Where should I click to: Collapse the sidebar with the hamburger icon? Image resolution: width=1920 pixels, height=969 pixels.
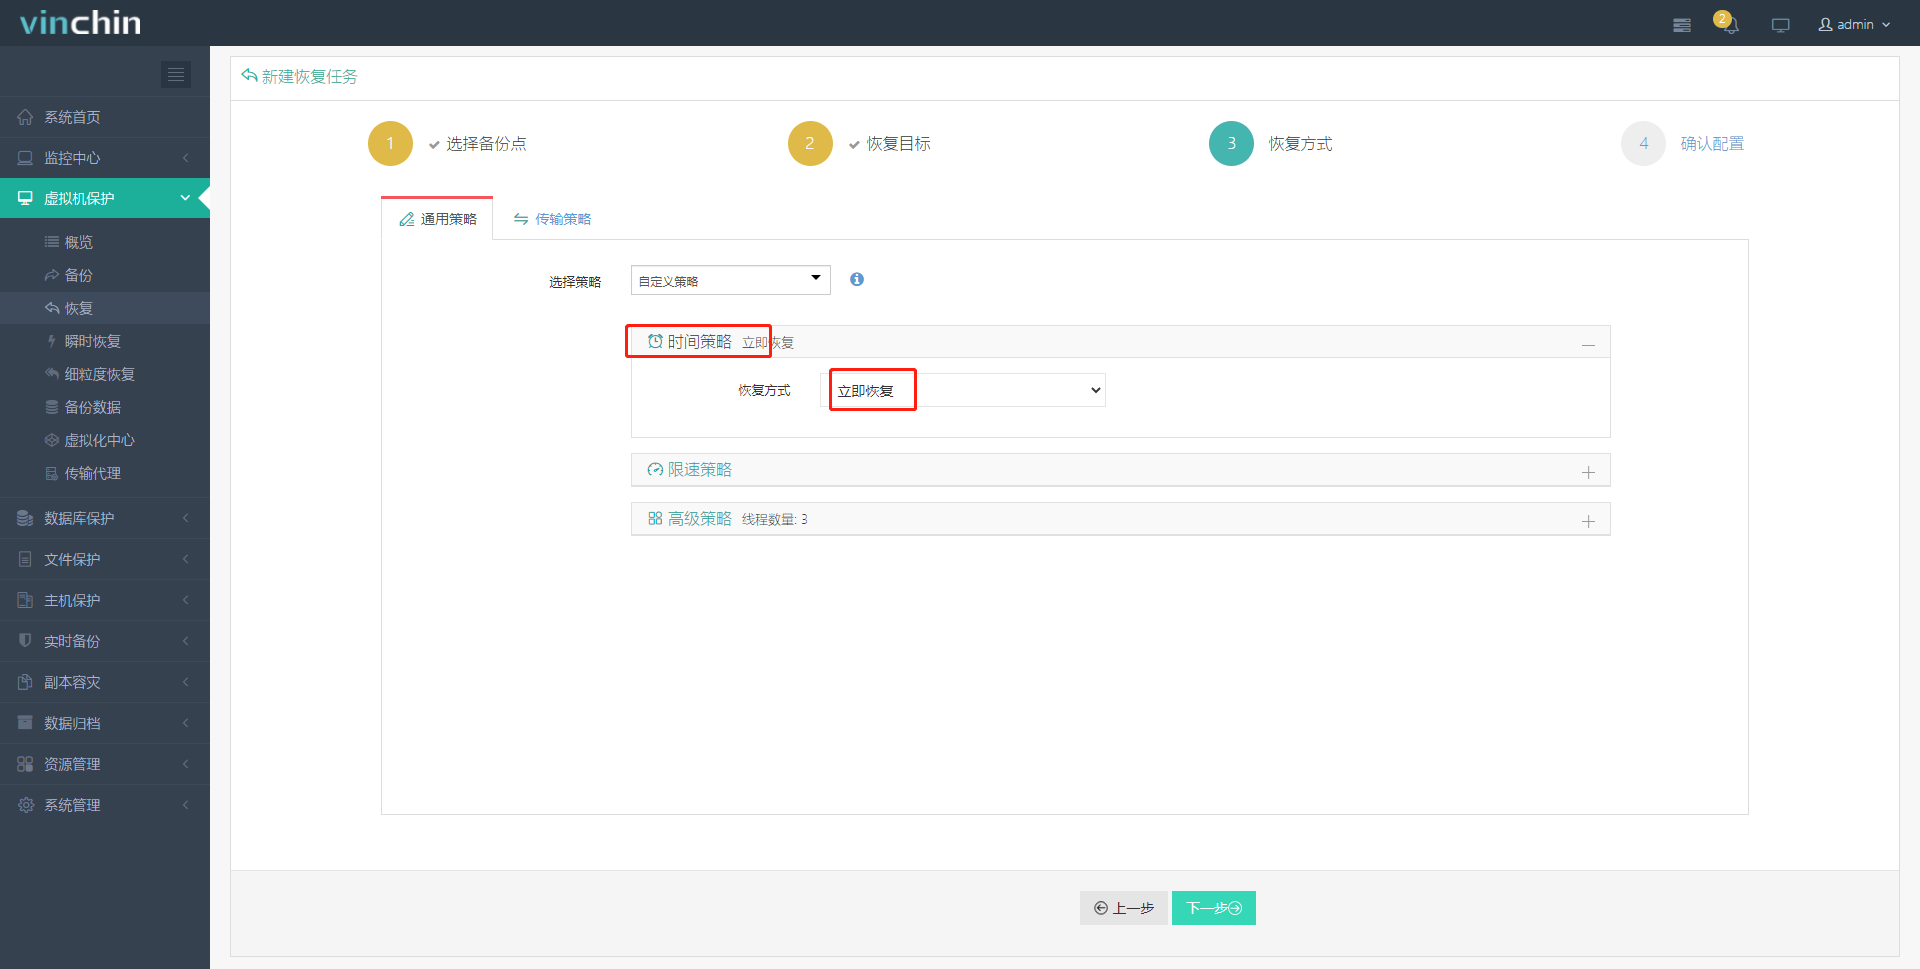tap(176, 74)
